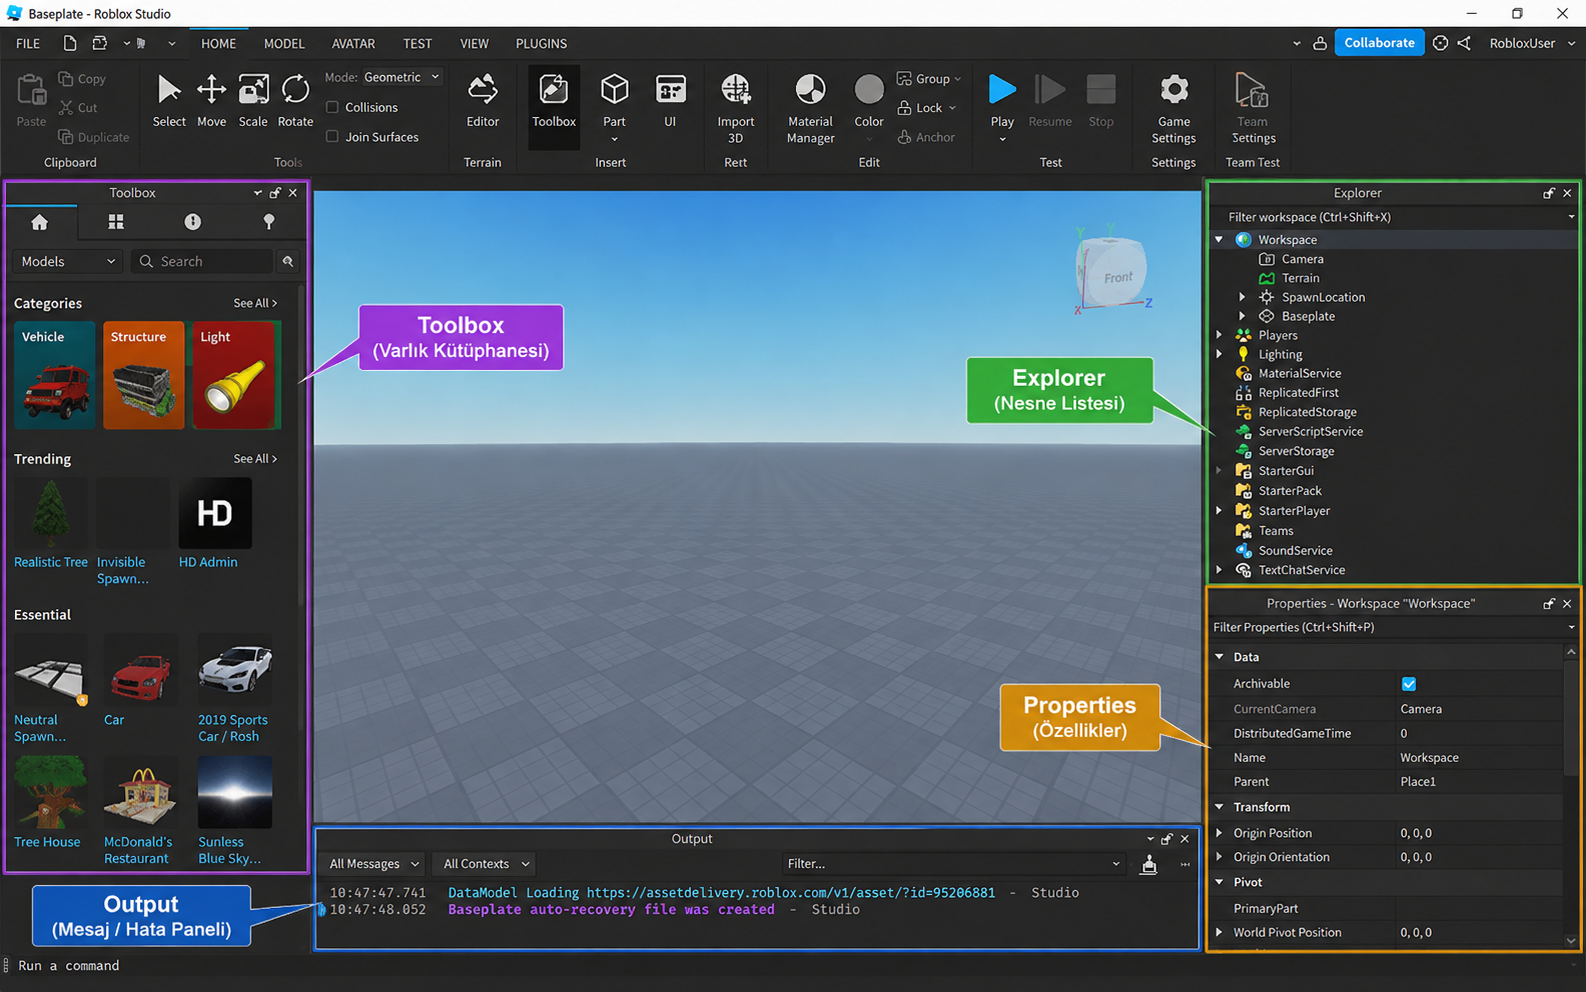The height and width of the screenshot is (992, 1586).
Task: Enable the Collisions checkbox
Action: [x=333, y=108]
